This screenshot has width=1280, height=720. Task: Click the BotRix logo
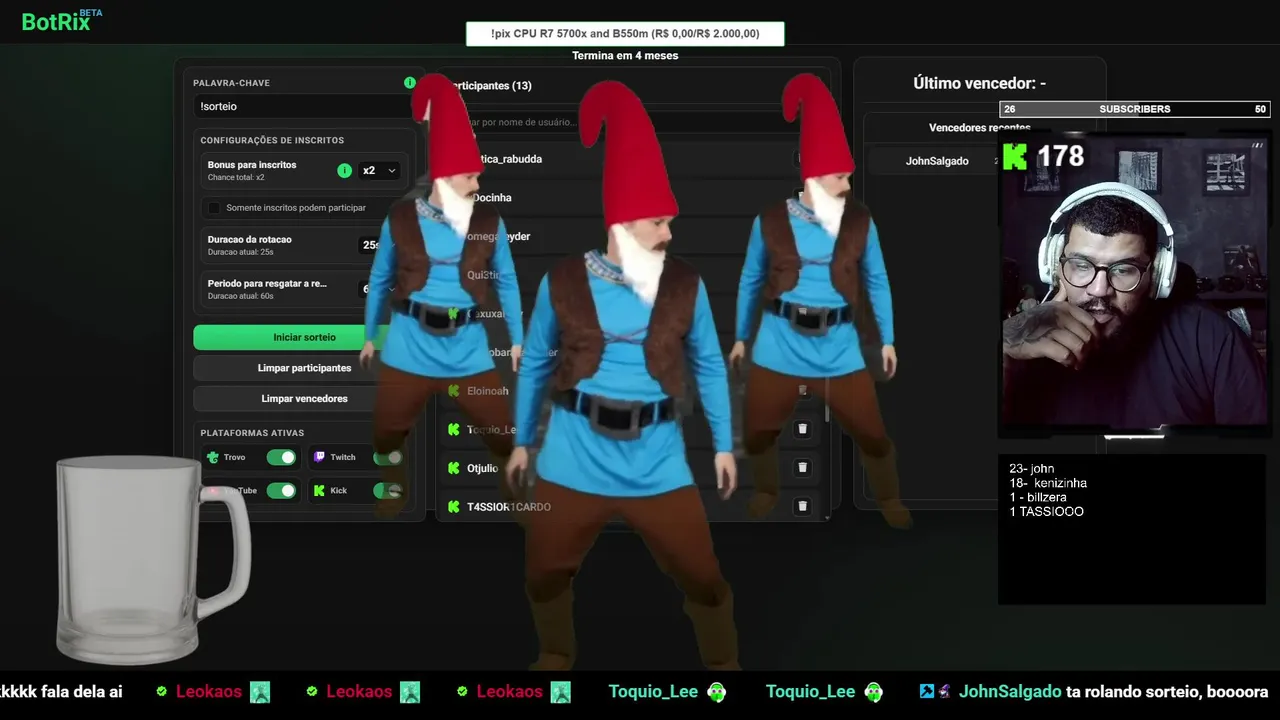click(x=61, y=21)
